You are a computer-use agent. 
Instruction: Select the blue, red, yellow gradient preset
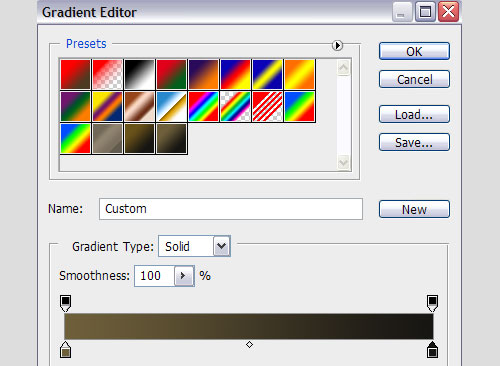click(235, 74)
